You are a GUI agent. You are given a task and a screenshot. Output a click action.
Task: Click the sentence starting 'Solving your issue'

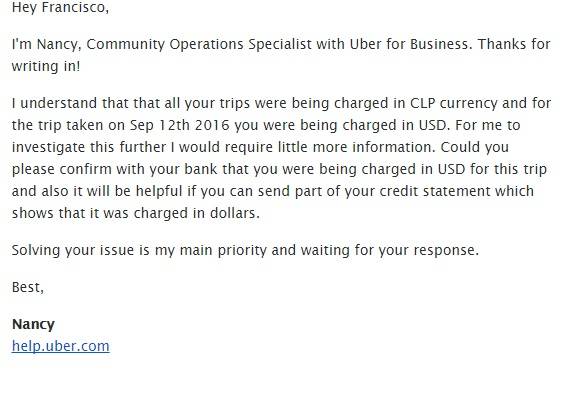pos(246,250)
